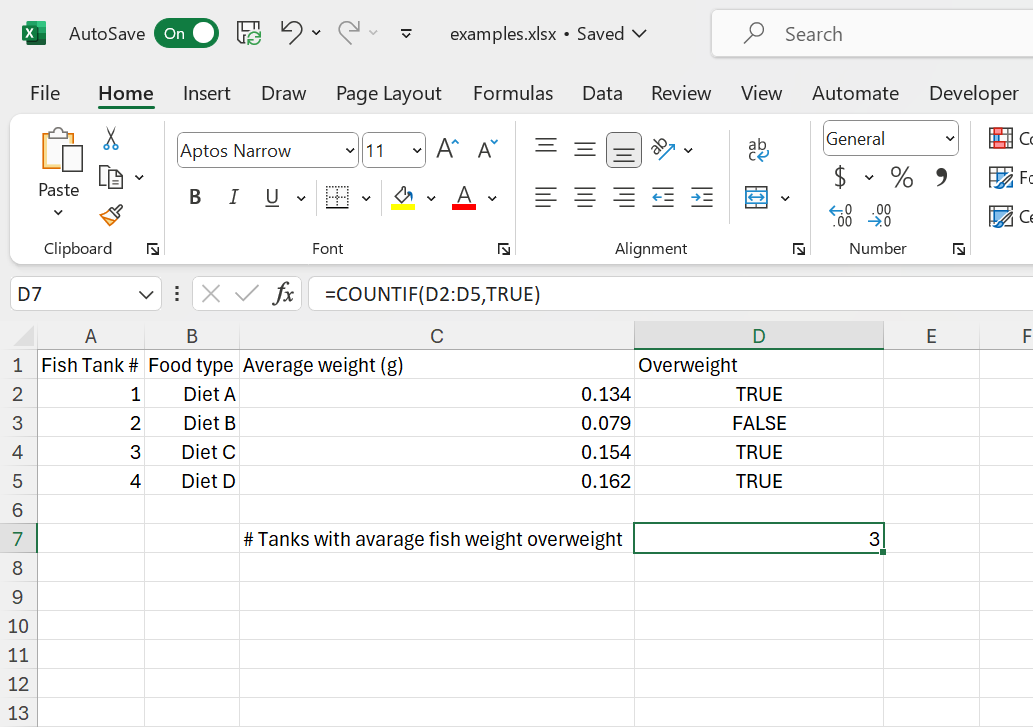
Task: Apply Merge and Center to cells
Action: 757,198
